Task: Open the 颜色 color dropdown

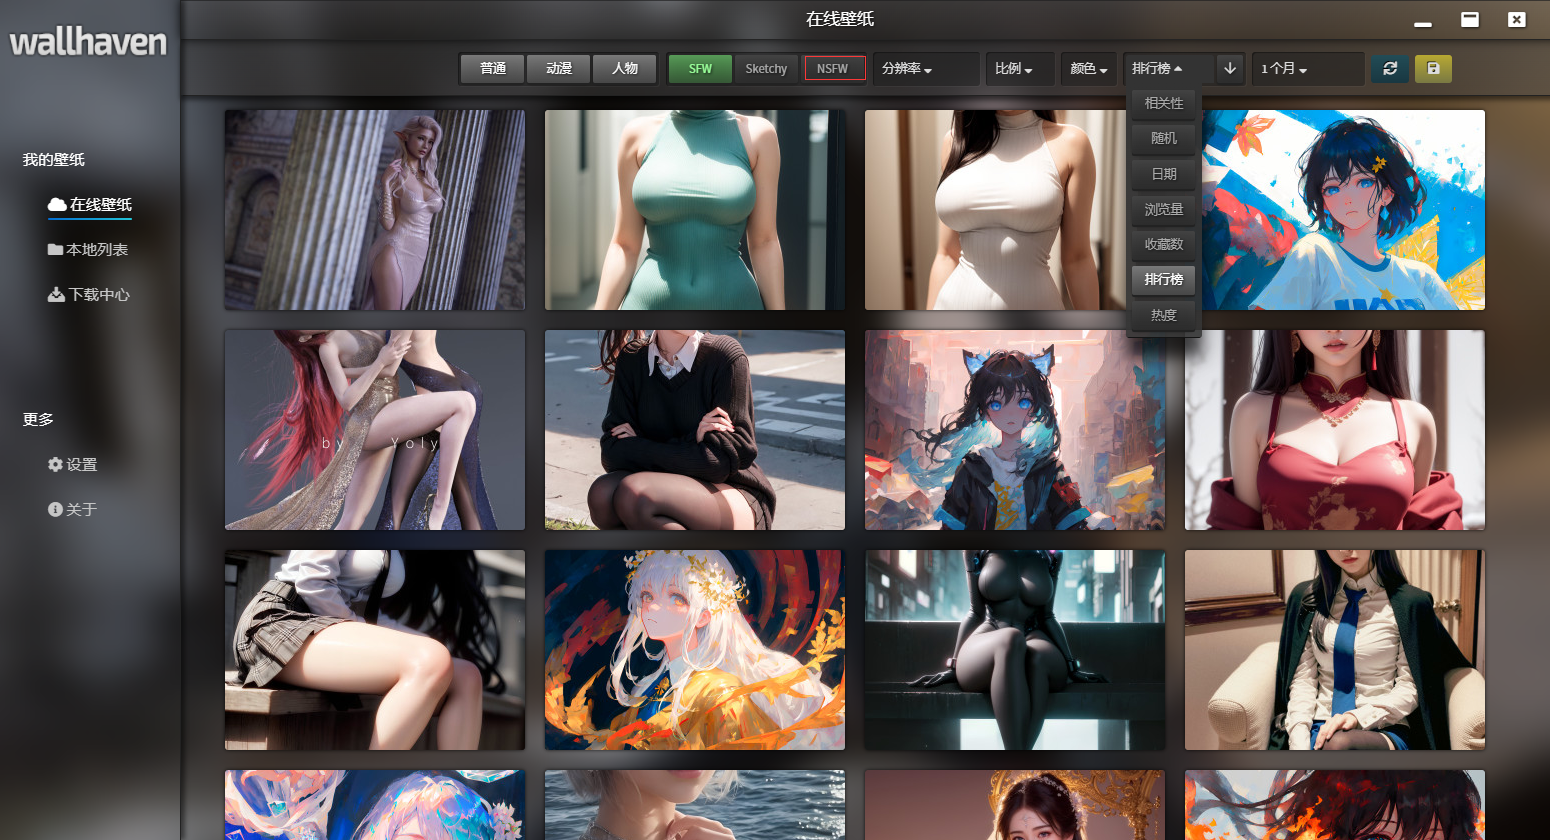Action: (x=1088, y=69)
